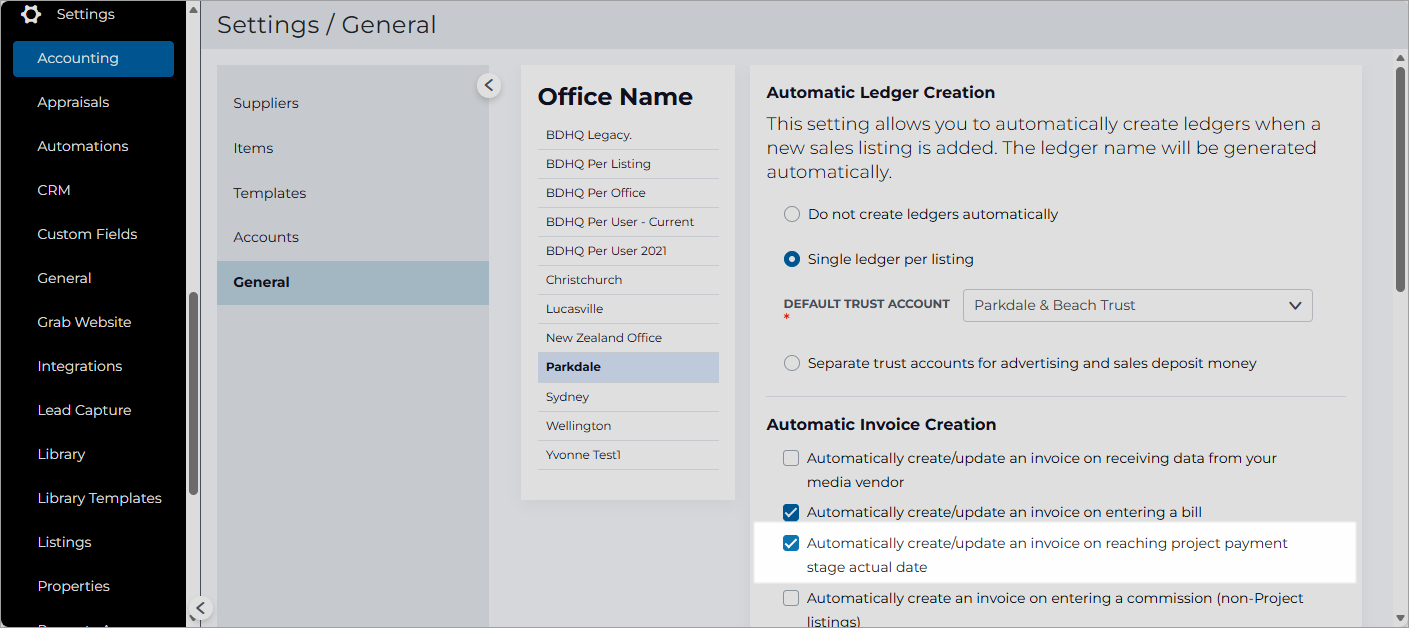Collapse the left sidebar with the bottom chevron
This screenshot has height=628, width=1409.
[200, 608]
